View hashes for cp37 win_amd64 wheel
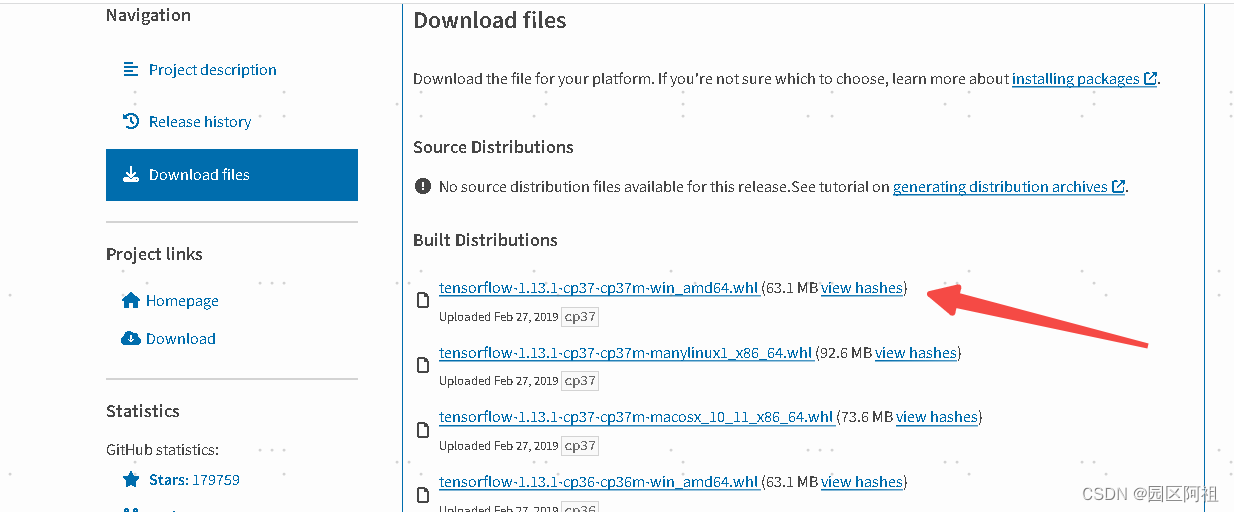This screenshot has width=1234, height=512. pyautogui.click(x=862, y=288)
